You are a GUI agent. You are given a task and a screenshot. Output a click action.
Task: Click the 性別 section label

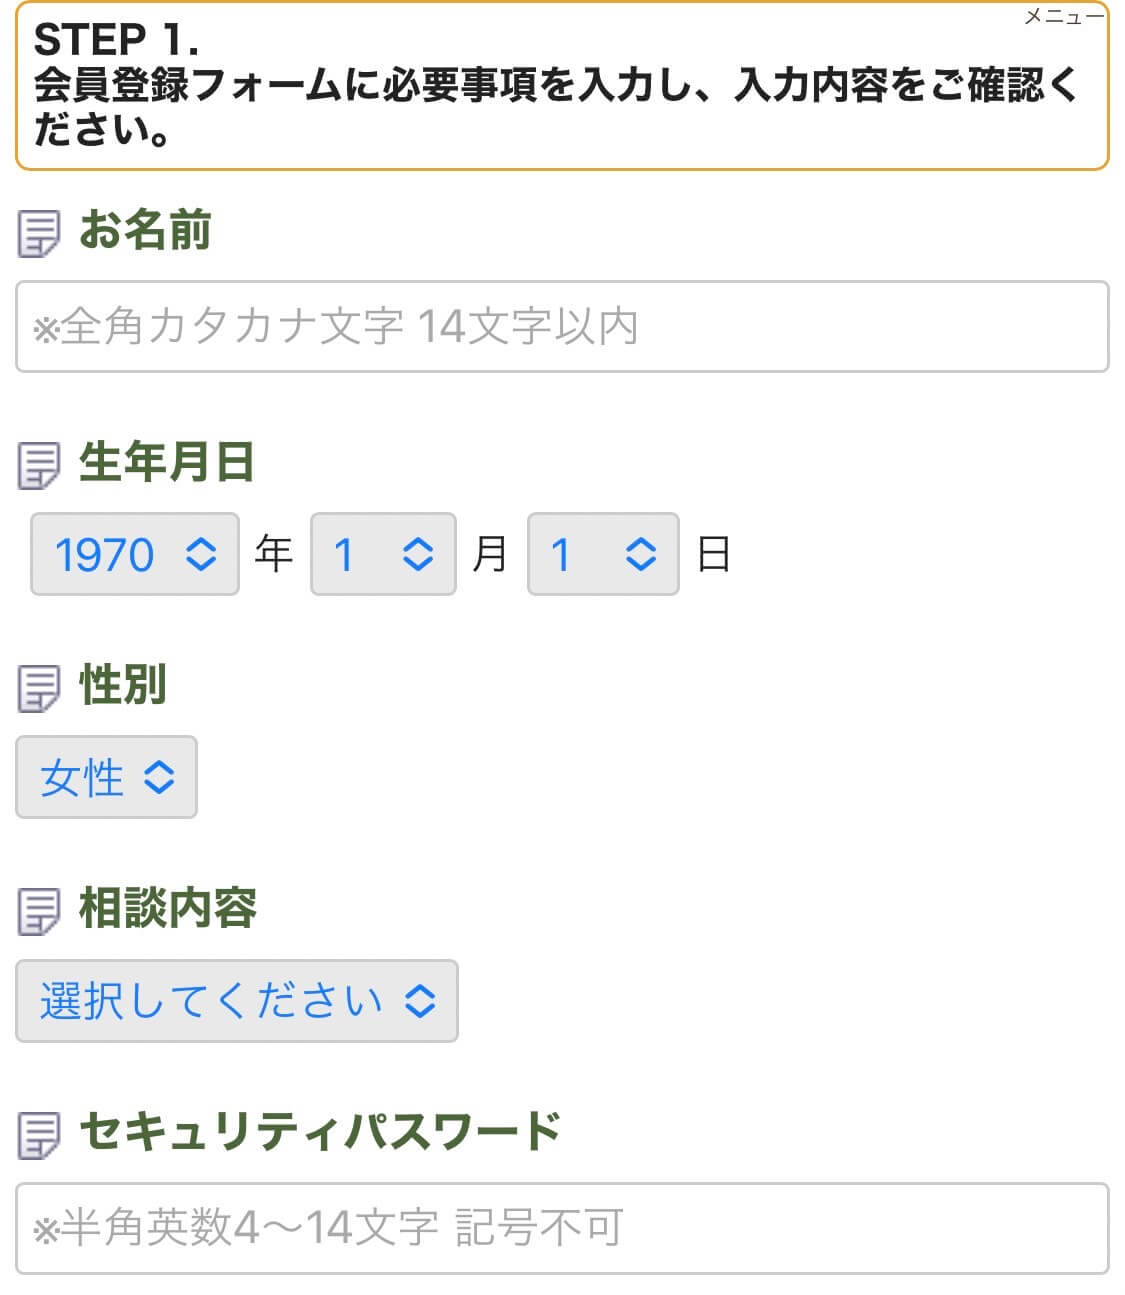(122, 685)
